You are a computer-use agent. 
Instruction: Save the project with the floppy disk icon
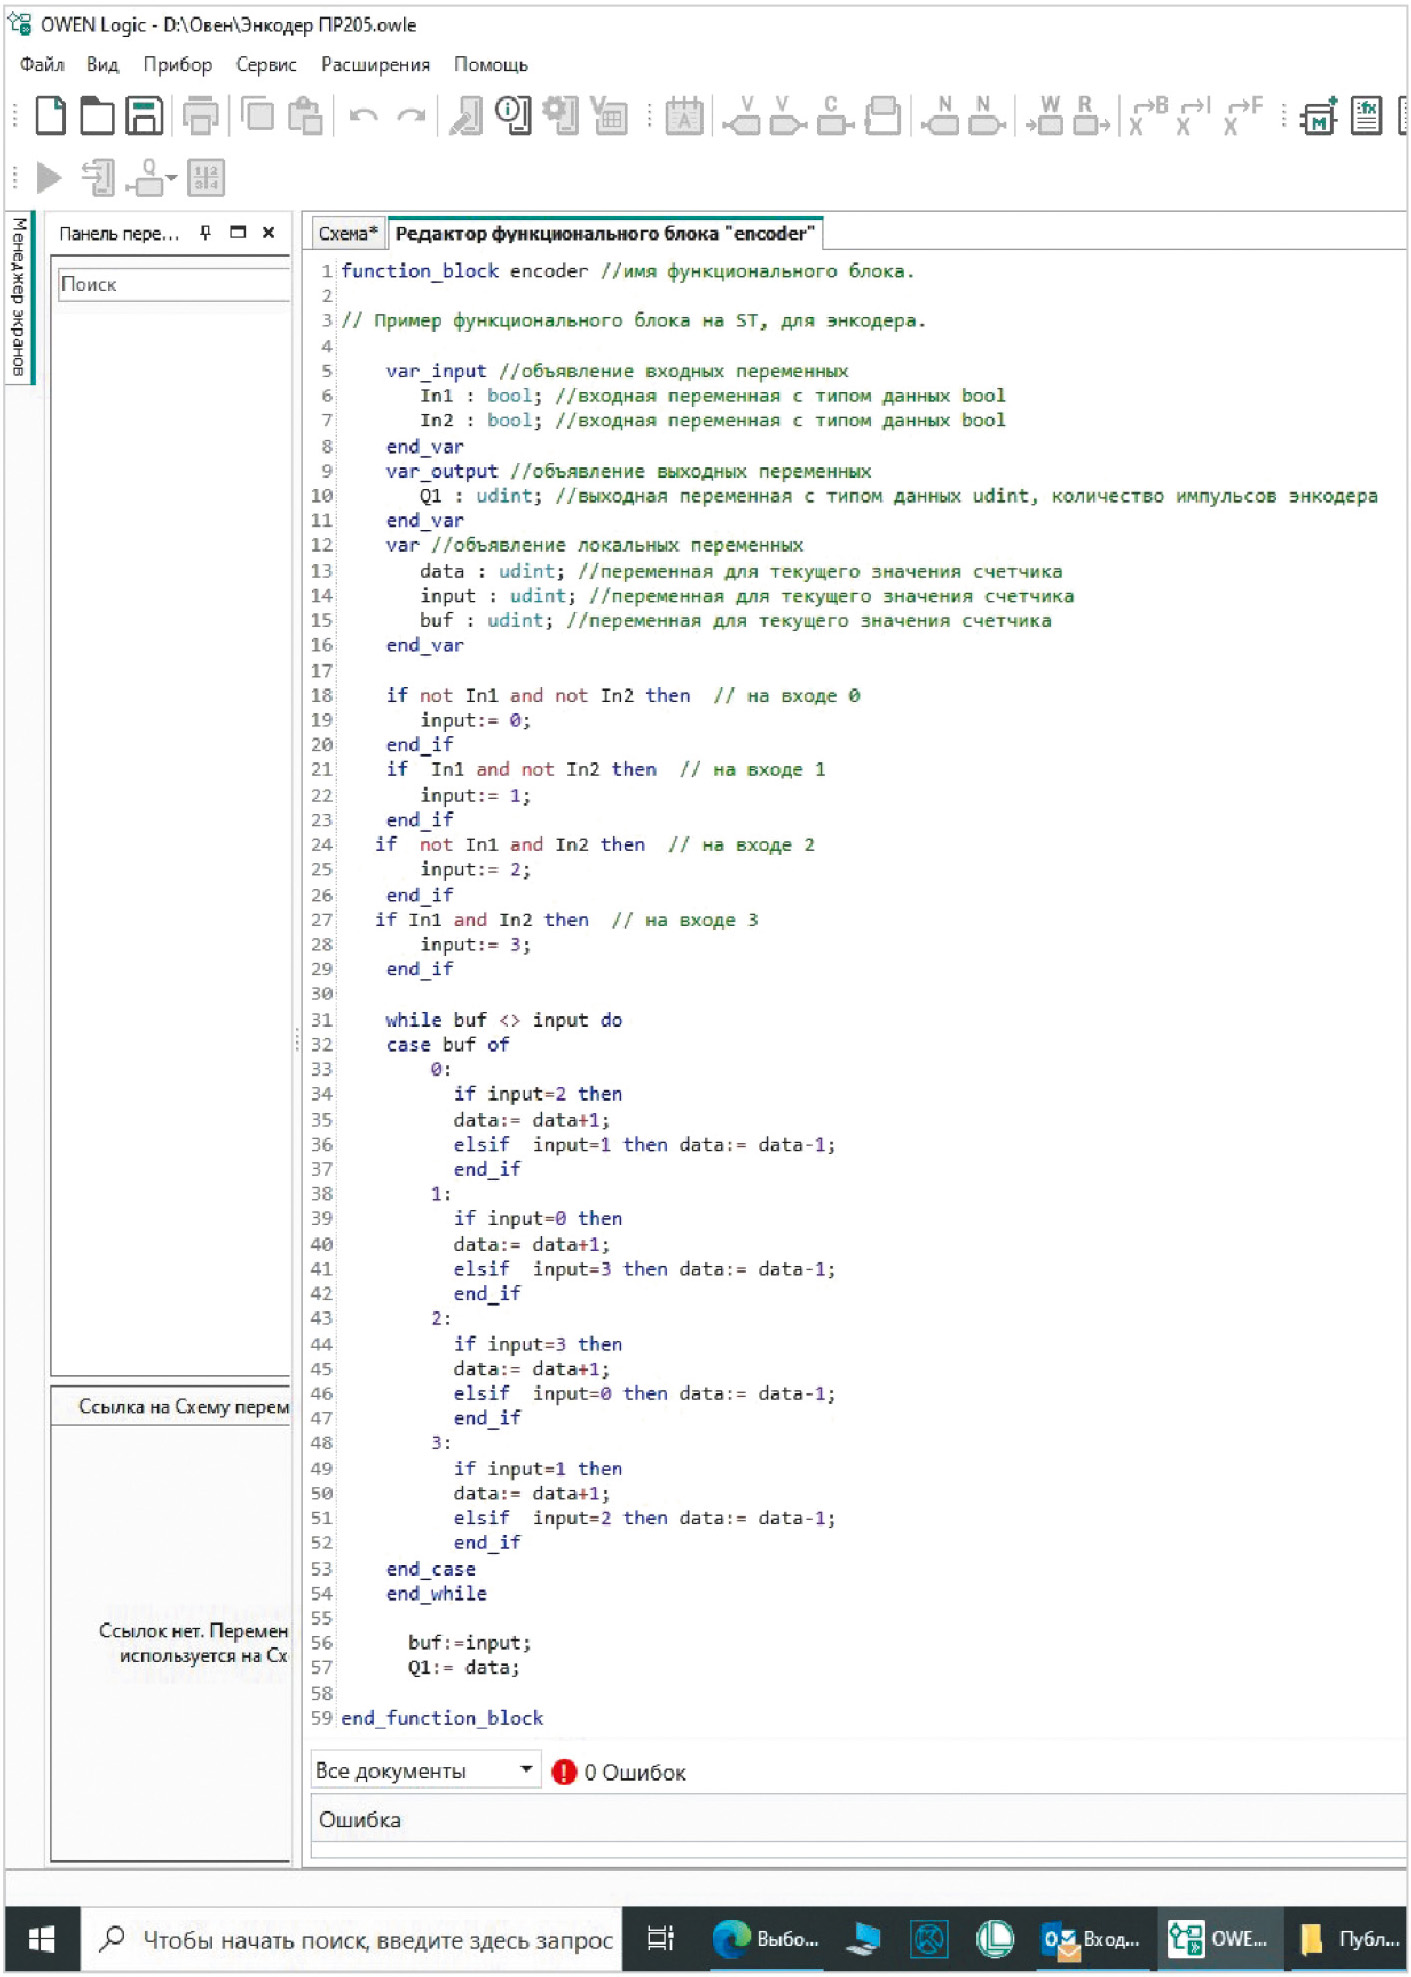pos(144,116)
